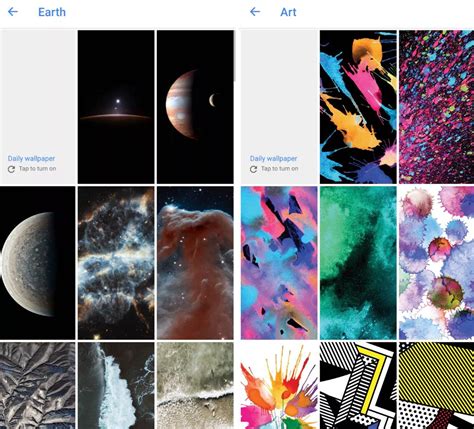This screenshot has width=474, height=429.
Task: Select the Jupiter and moon wallpaper
Action: pos(195,107)
